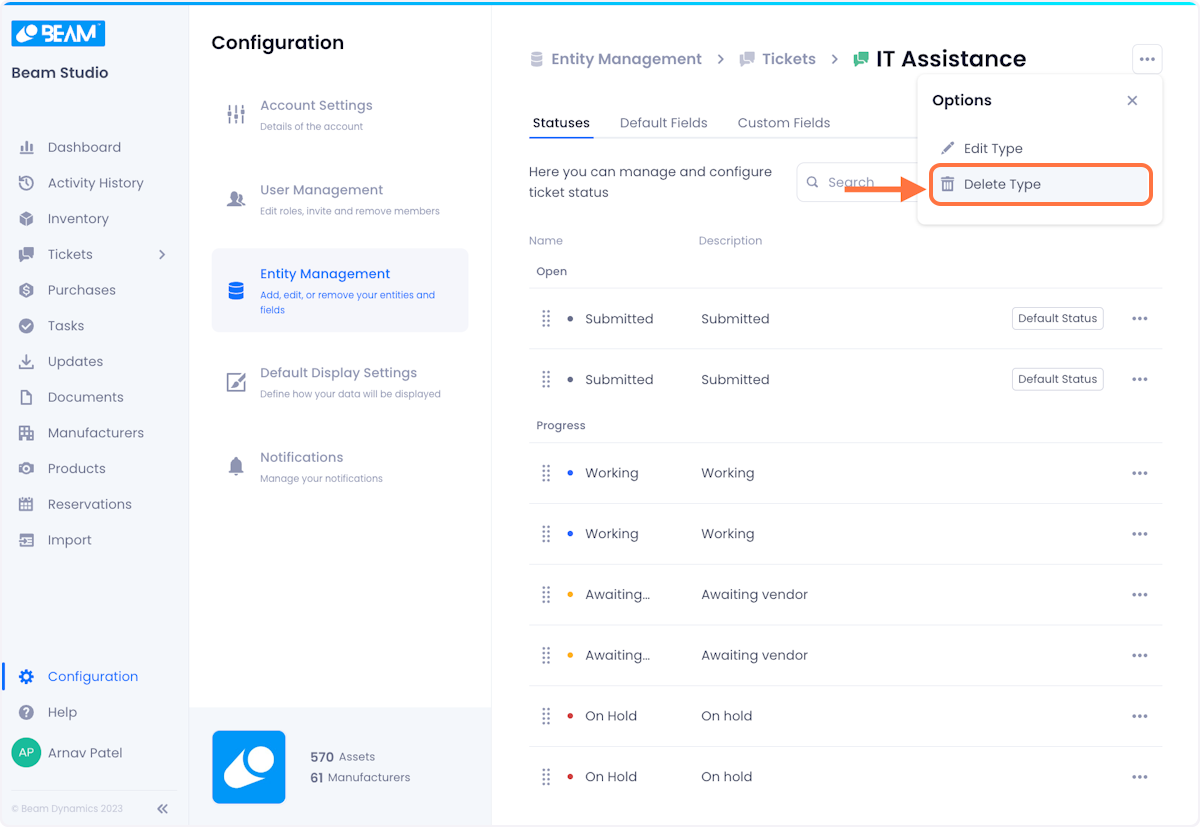The height and width of the screenshot is (827, 1200).
Task: Switch to the Default Fields tab
Action: pyautogui.click(x=663, y=123)
